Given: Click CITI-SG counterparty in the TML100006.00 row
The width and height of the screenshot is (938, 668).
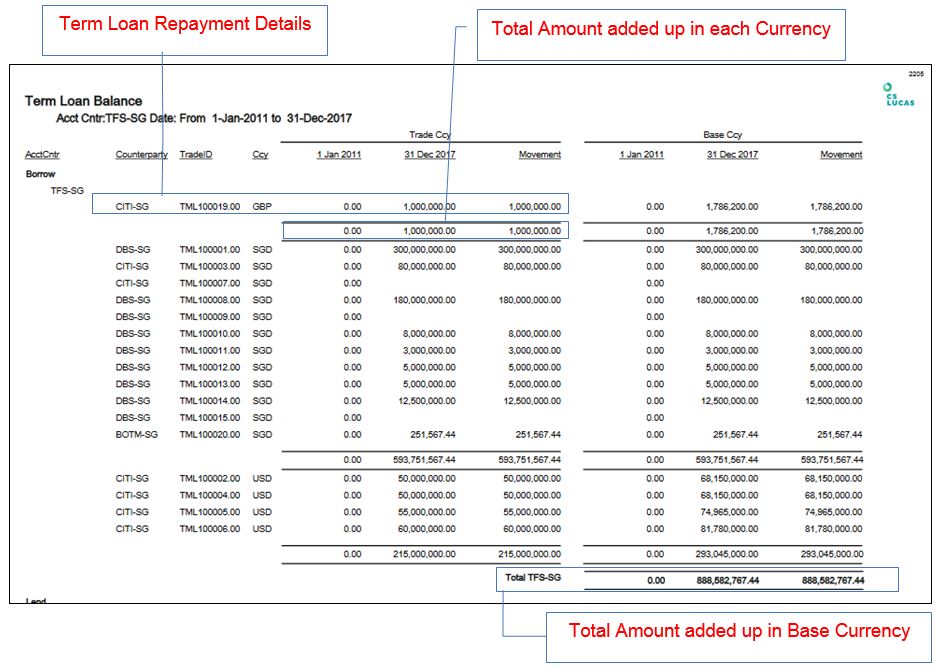Looking at the screenshot, I should tap(132, 529).
